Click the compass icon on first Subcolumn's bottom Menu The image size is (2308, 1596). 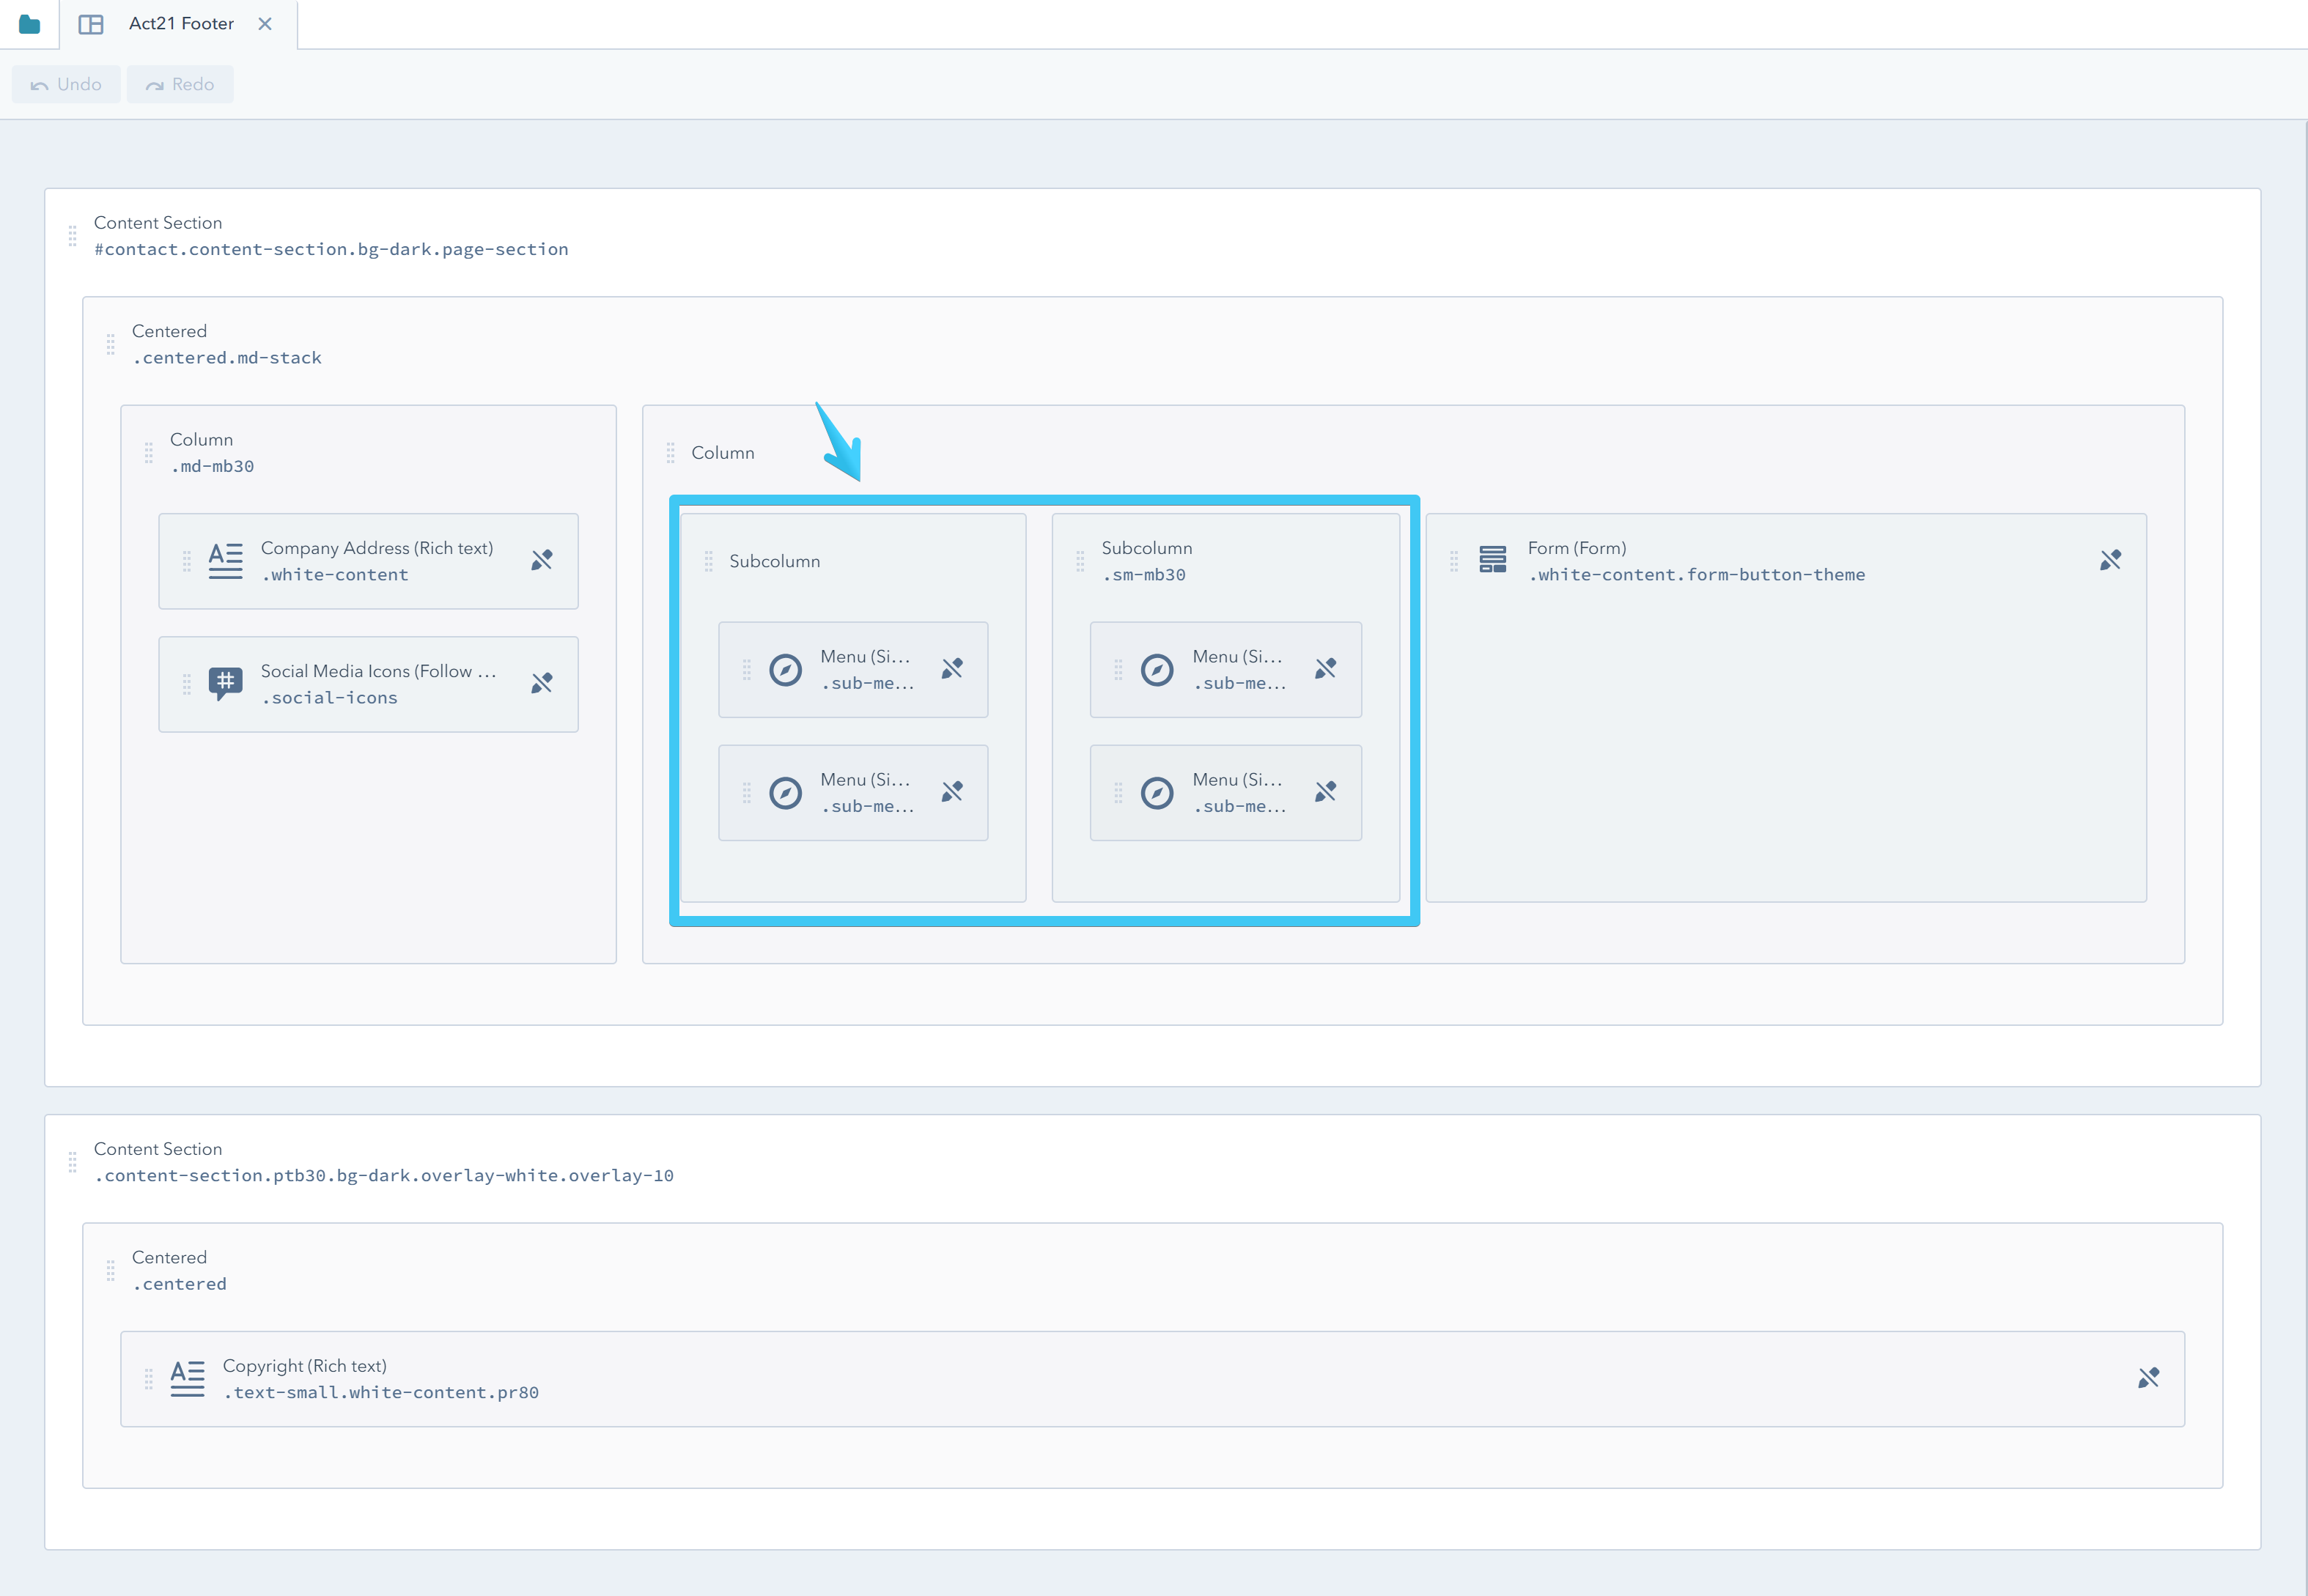tap(786, 793)
